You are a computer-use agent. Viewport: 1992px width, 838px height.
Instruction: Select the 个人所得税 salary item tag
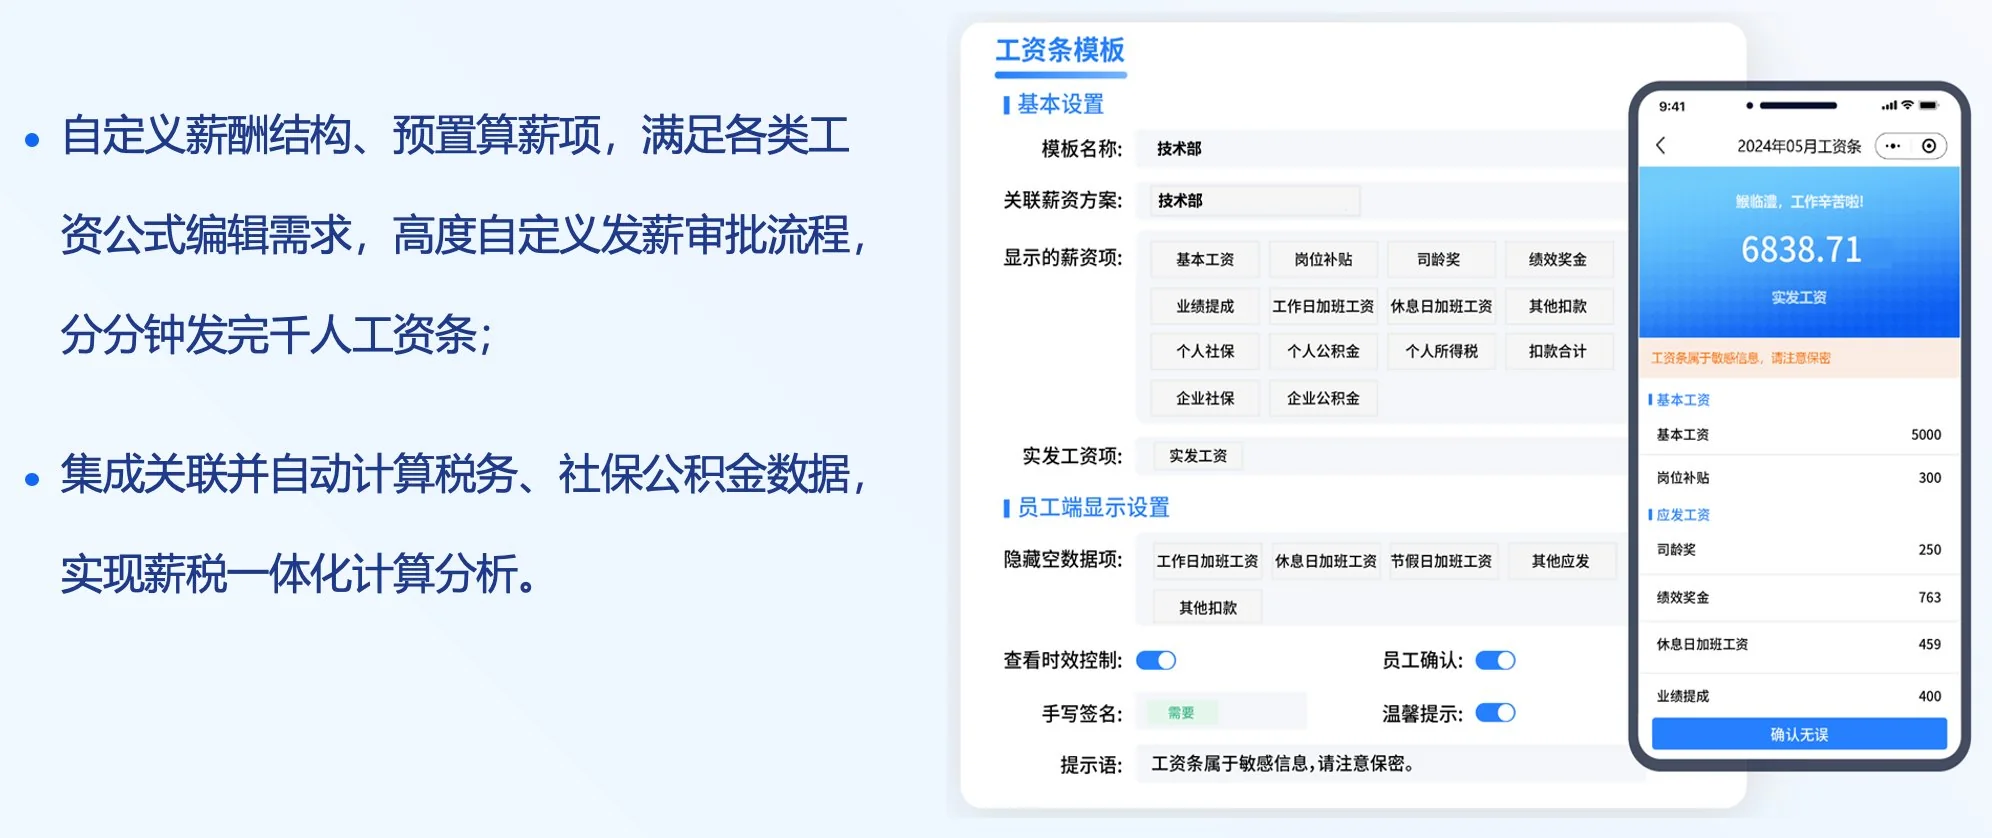click(1441, 351)
